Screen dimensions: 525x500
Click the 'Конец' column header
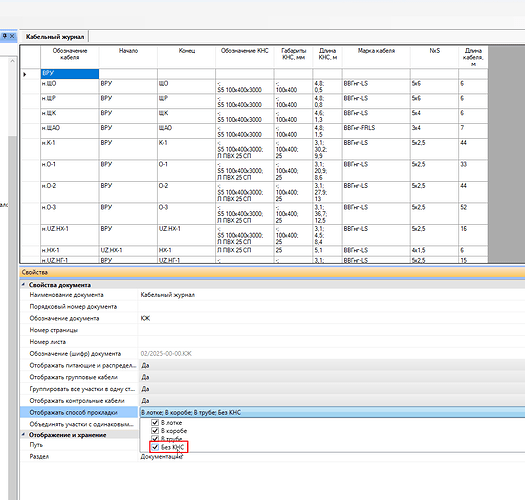coord(186,57)
